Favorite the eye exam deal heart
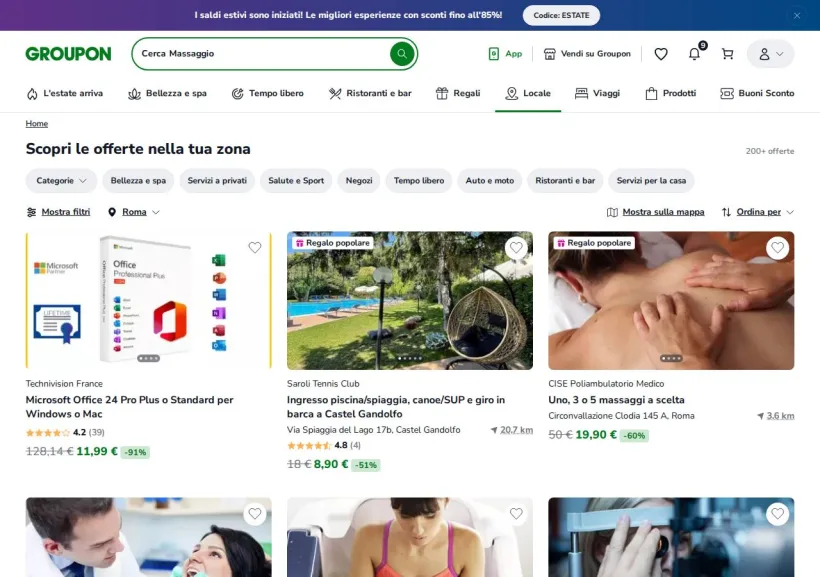The width and height of the screenshot is (820, 577). coord(778,514)
